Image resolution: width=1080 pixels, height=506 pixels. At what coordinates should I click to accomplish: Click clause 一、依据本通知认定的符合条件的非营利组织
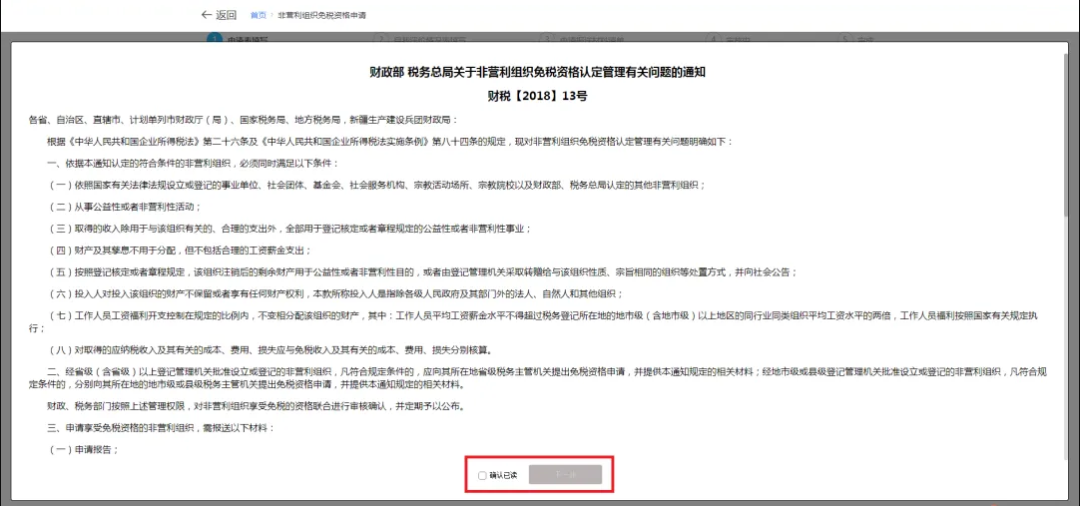193,163
